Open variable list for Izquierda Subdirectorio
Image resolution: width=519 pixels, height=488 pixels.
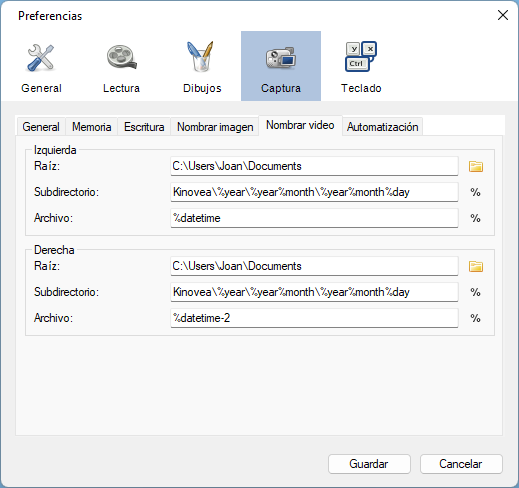[475, 192]
